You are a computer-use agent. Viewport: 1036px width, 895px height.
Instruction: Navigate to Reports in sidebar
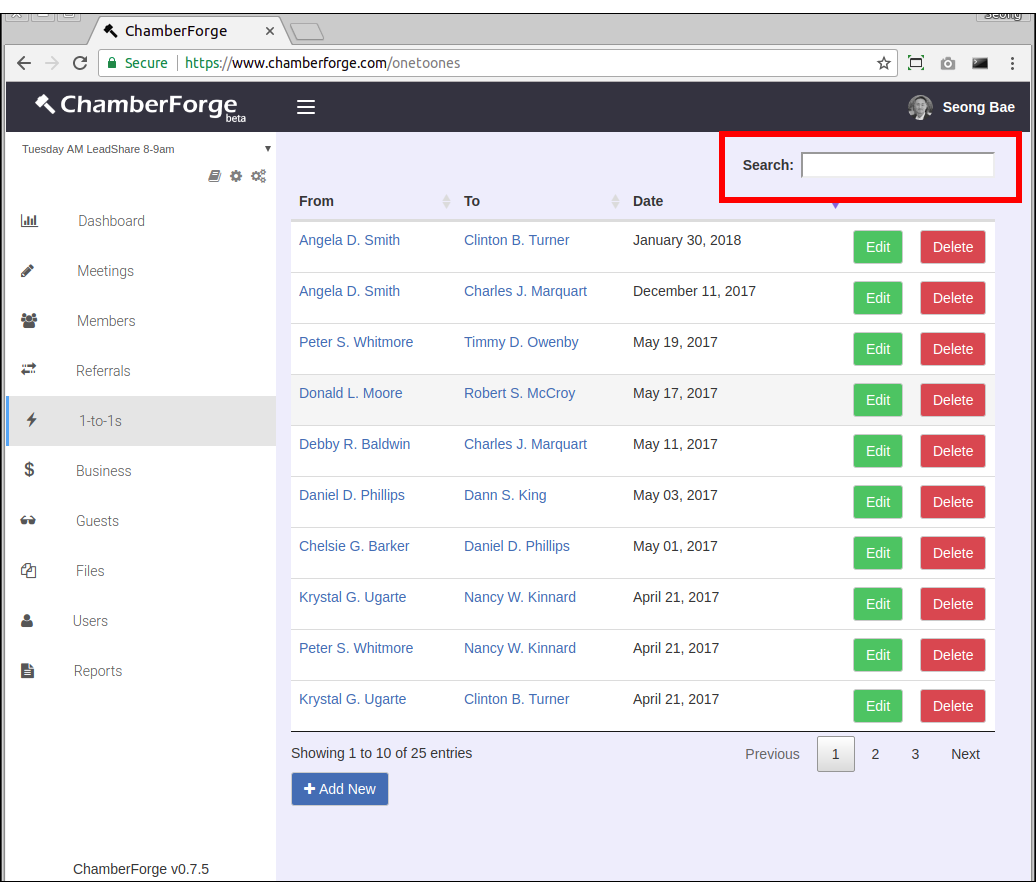point(98,671)
